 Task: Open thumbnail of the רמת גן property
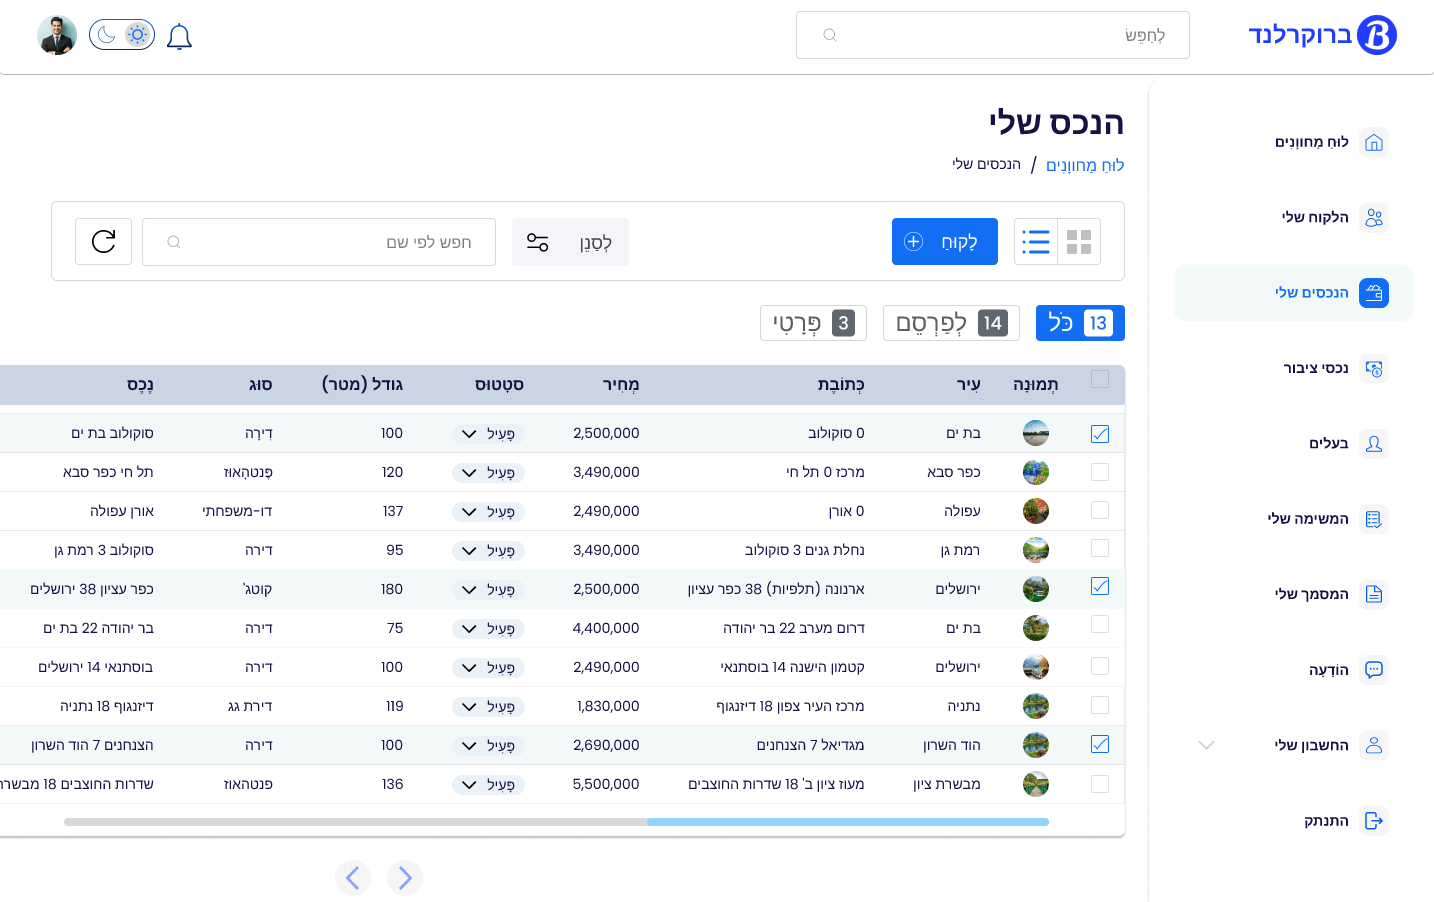1036,550
